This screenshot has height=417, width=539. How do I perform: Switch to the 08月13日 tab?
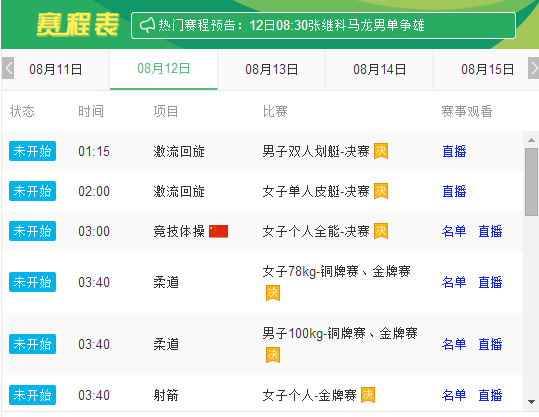(x=272, y=69)
